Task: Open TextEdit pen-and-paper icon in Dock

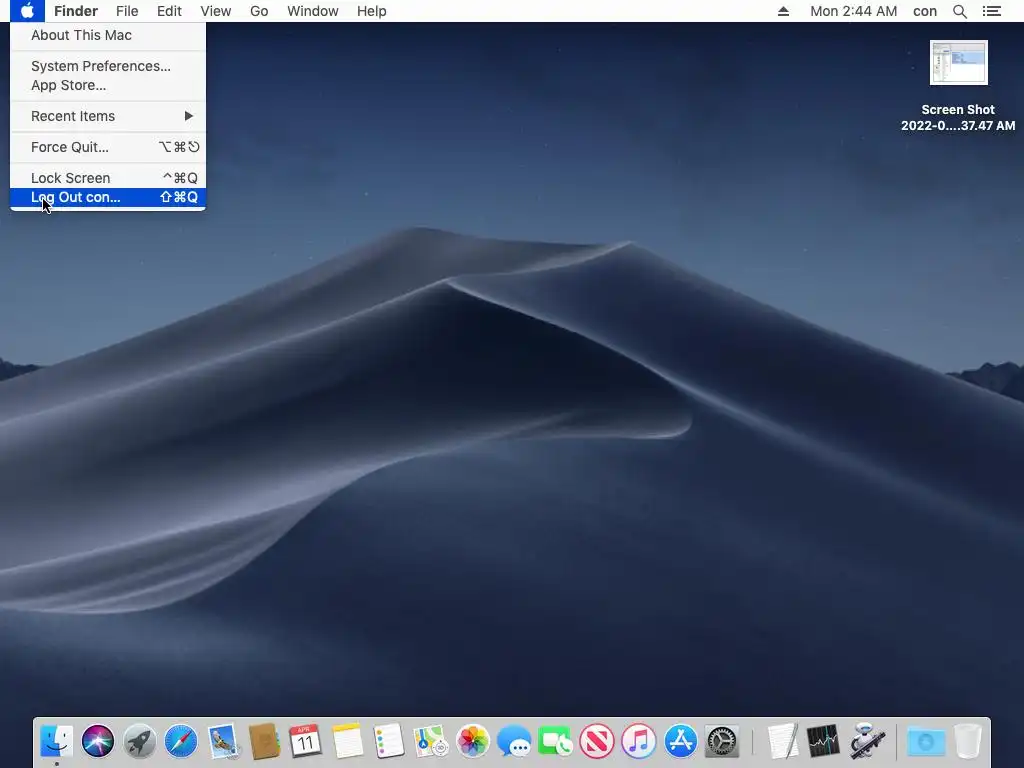Action: click(x=782, y=741)
